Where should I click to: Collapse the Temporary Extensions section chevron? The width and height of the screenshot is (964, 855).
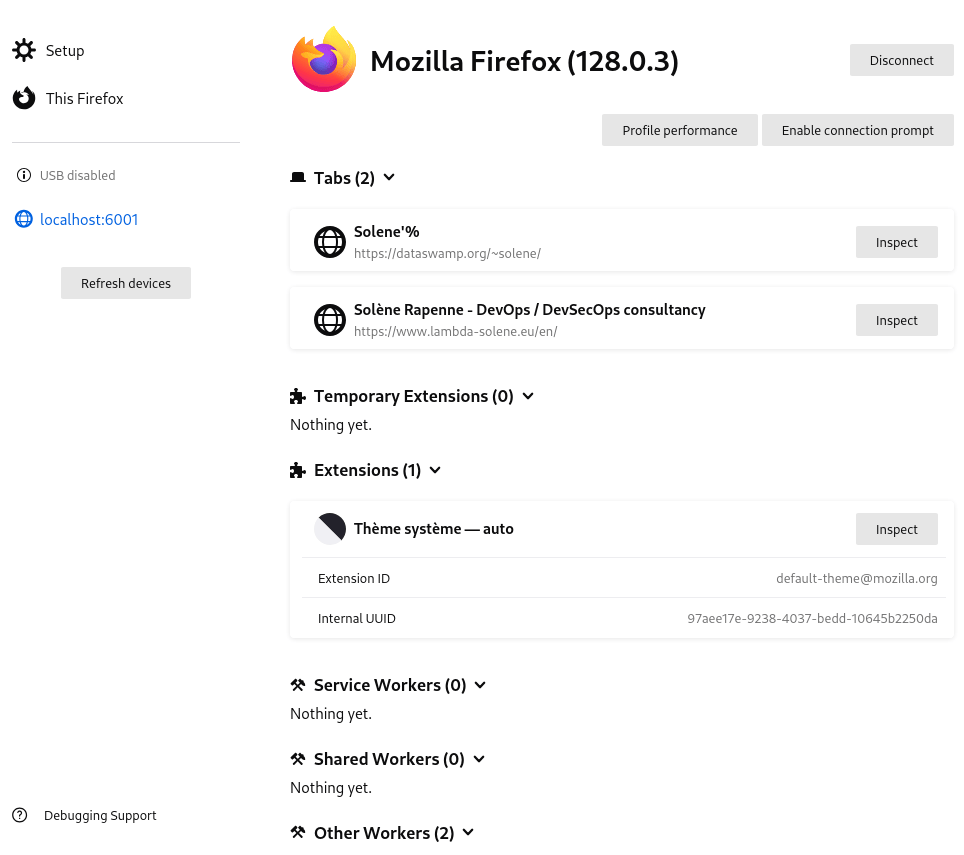[528, 396]
